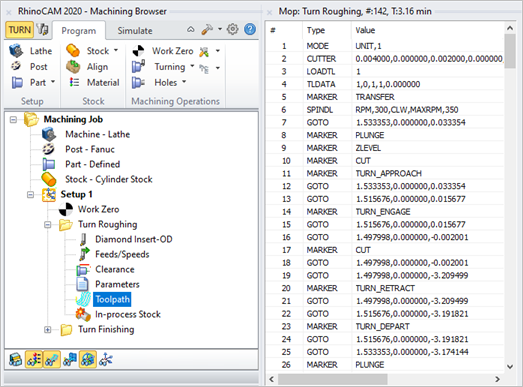Open the tool library icon next to TURN
Image resolution: width=523 pixels, height=387 pixels.
(x=42, y=30)
